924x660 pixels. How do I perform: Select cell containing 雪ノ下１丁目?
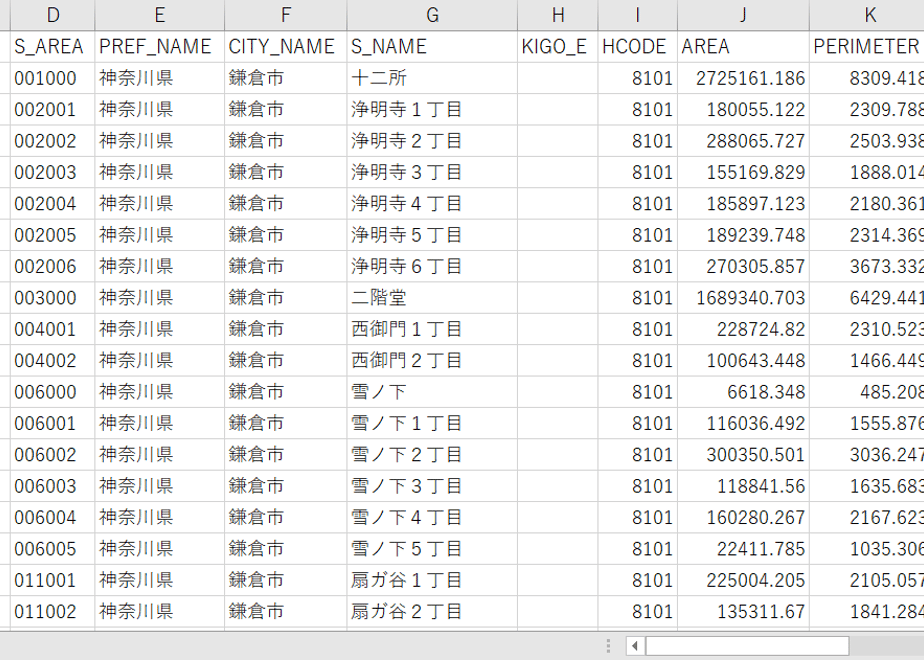[x=433, y=423]
